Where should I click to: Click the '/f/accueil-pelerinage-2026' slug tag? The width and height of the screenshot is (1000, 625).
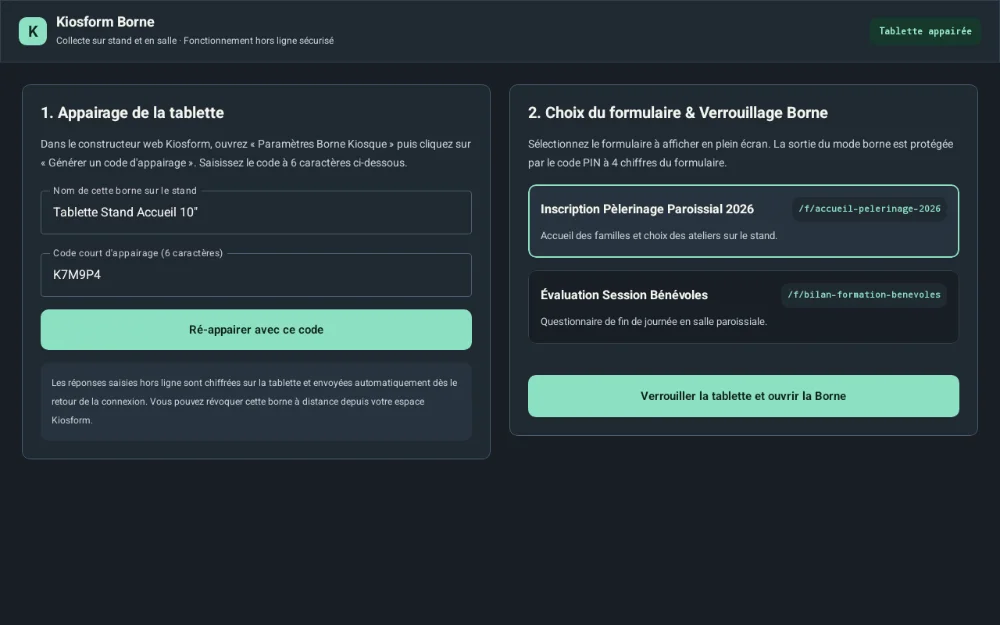869,209
